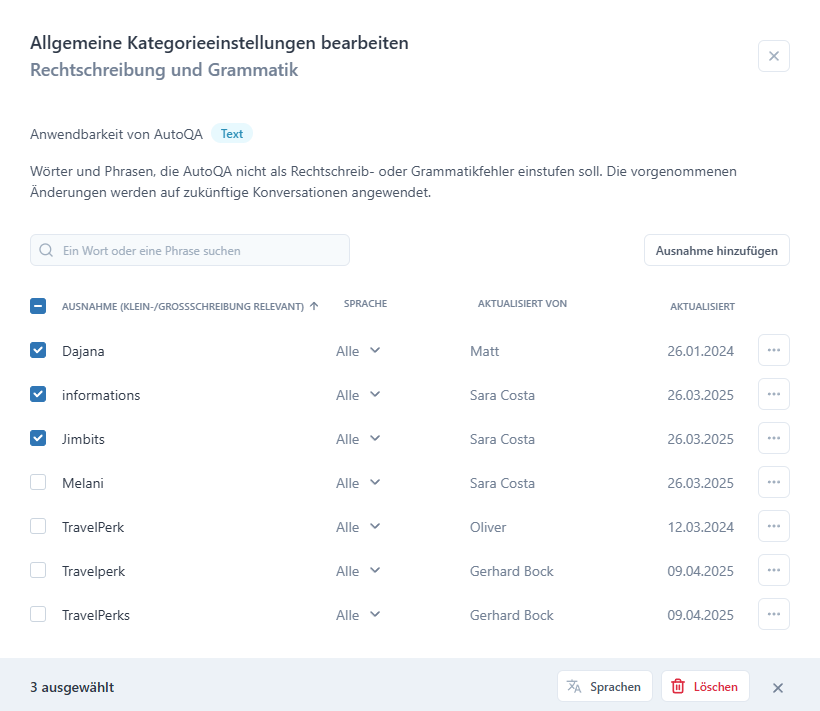
Task: Toggle the select-all header checkbox
Action: [38, 306]
